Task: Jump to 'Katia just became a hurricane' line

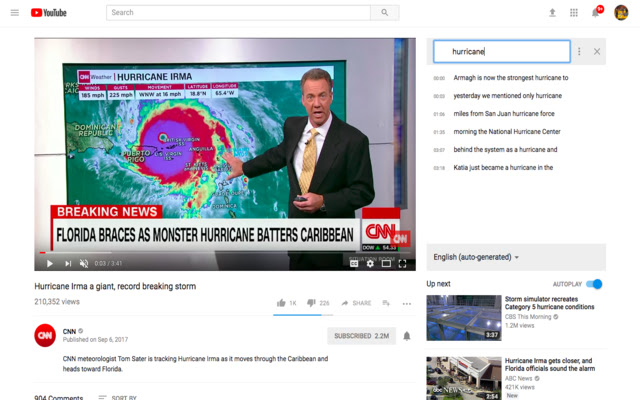Action: tap(503, 168)
